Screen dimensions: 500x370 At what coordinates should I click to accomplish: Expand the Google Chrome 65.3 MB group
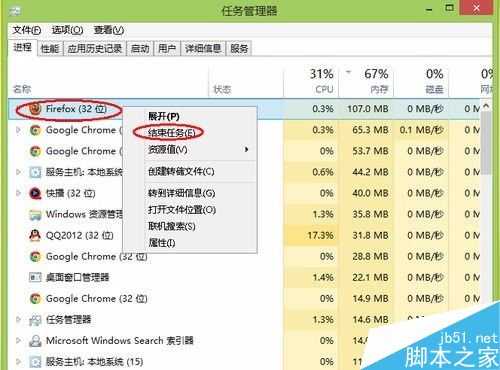[18, 130]
